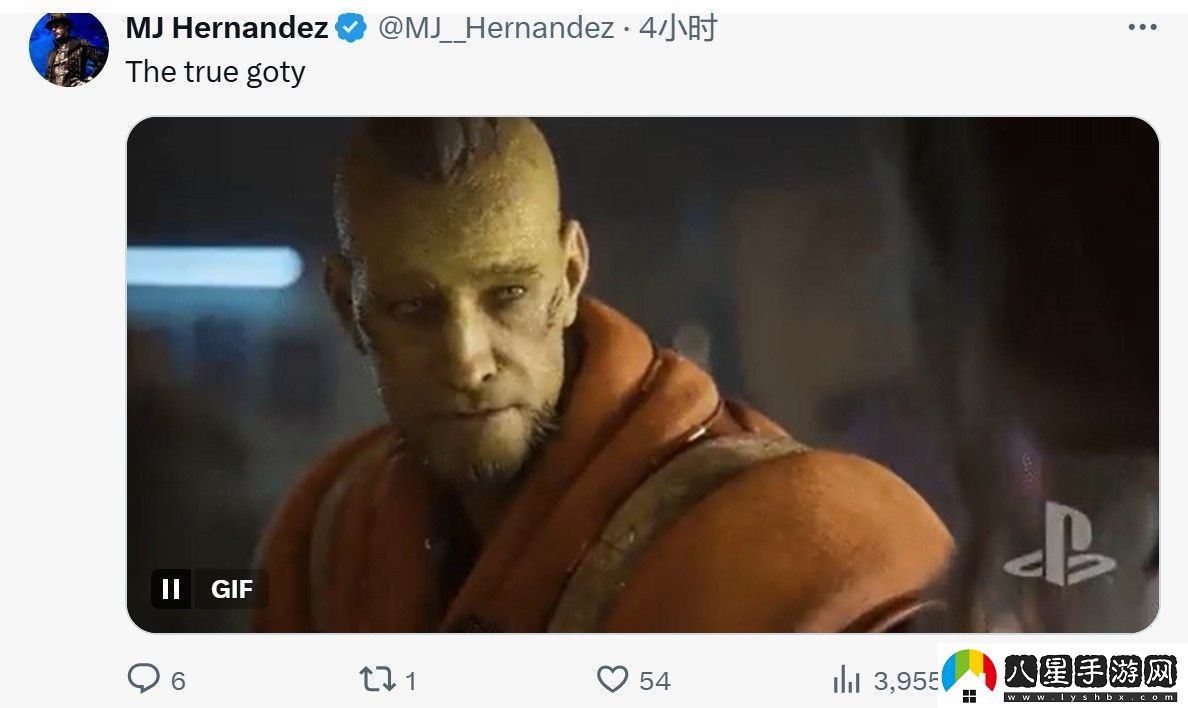Click the blue verified badge
Viewport: 1188px width, 708px height.
[x=351, y=29]
